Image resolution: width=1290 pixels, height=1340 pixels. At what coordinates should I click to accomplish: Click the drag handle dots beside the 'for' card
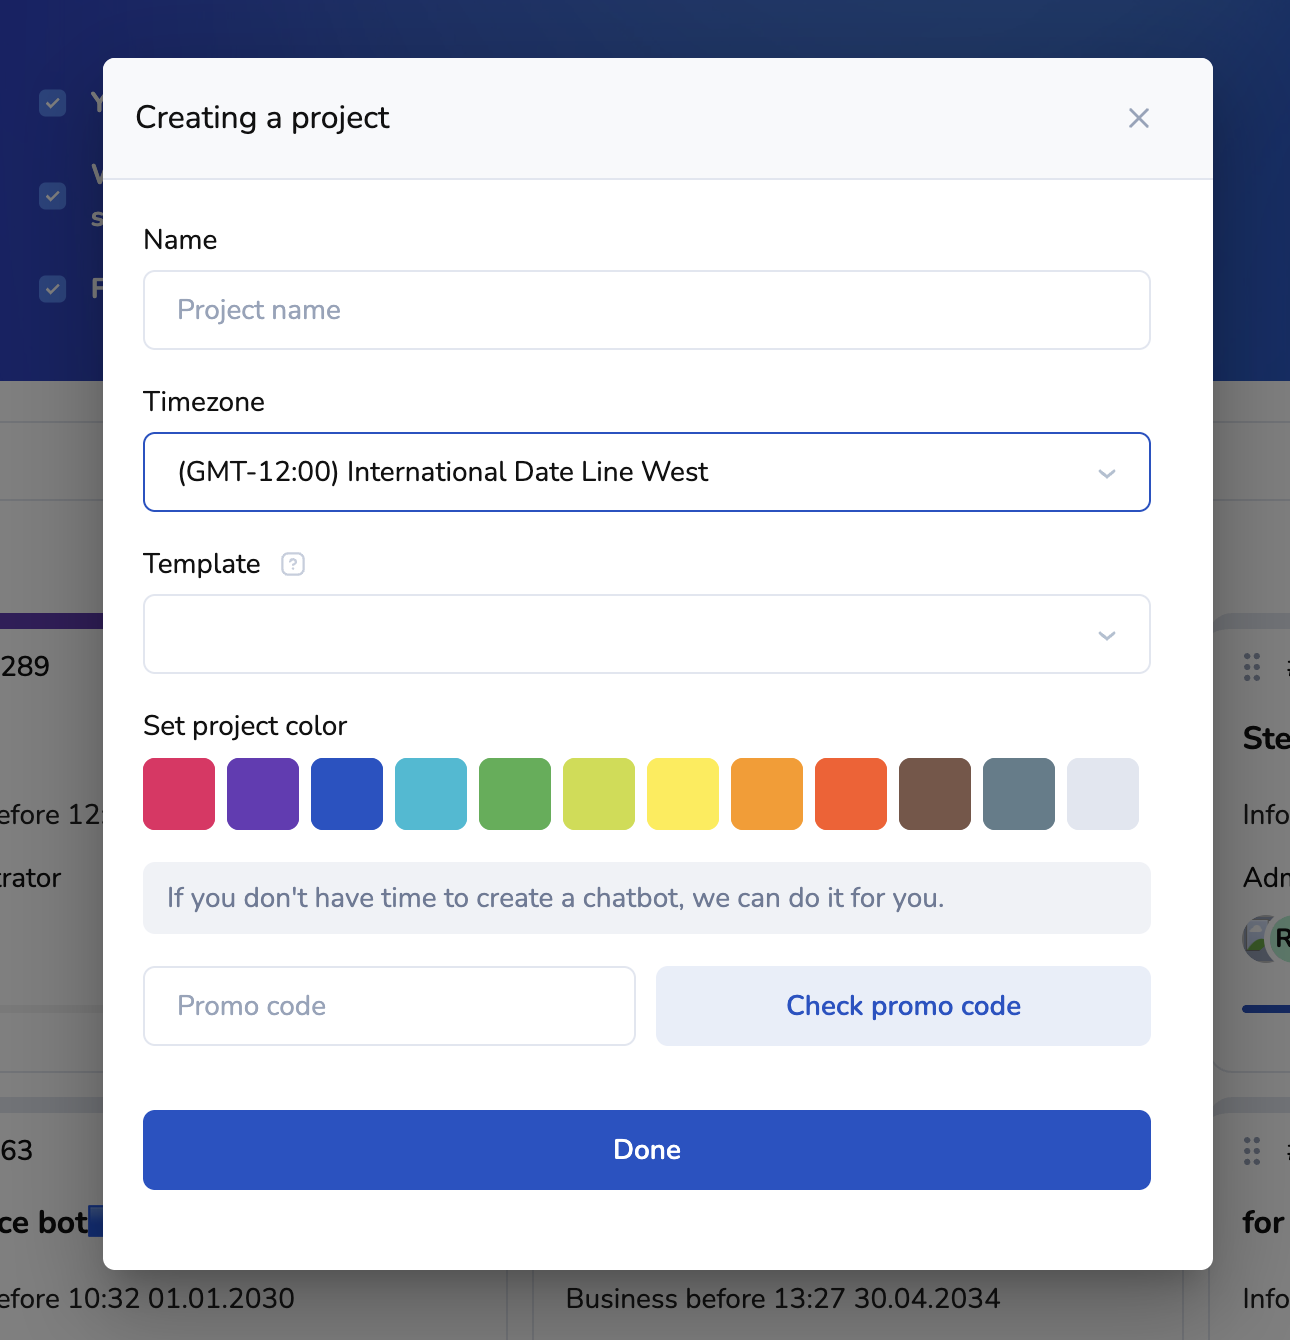point(1252,1151)
